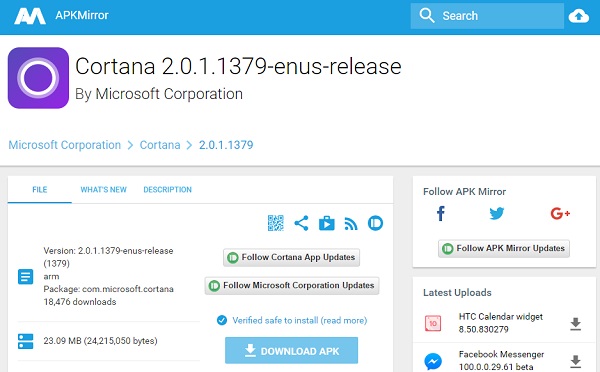This screenshot has height=372, width=600.
Task: Click the DOWNLOAD APK button
Action: [x=292, y=351]
